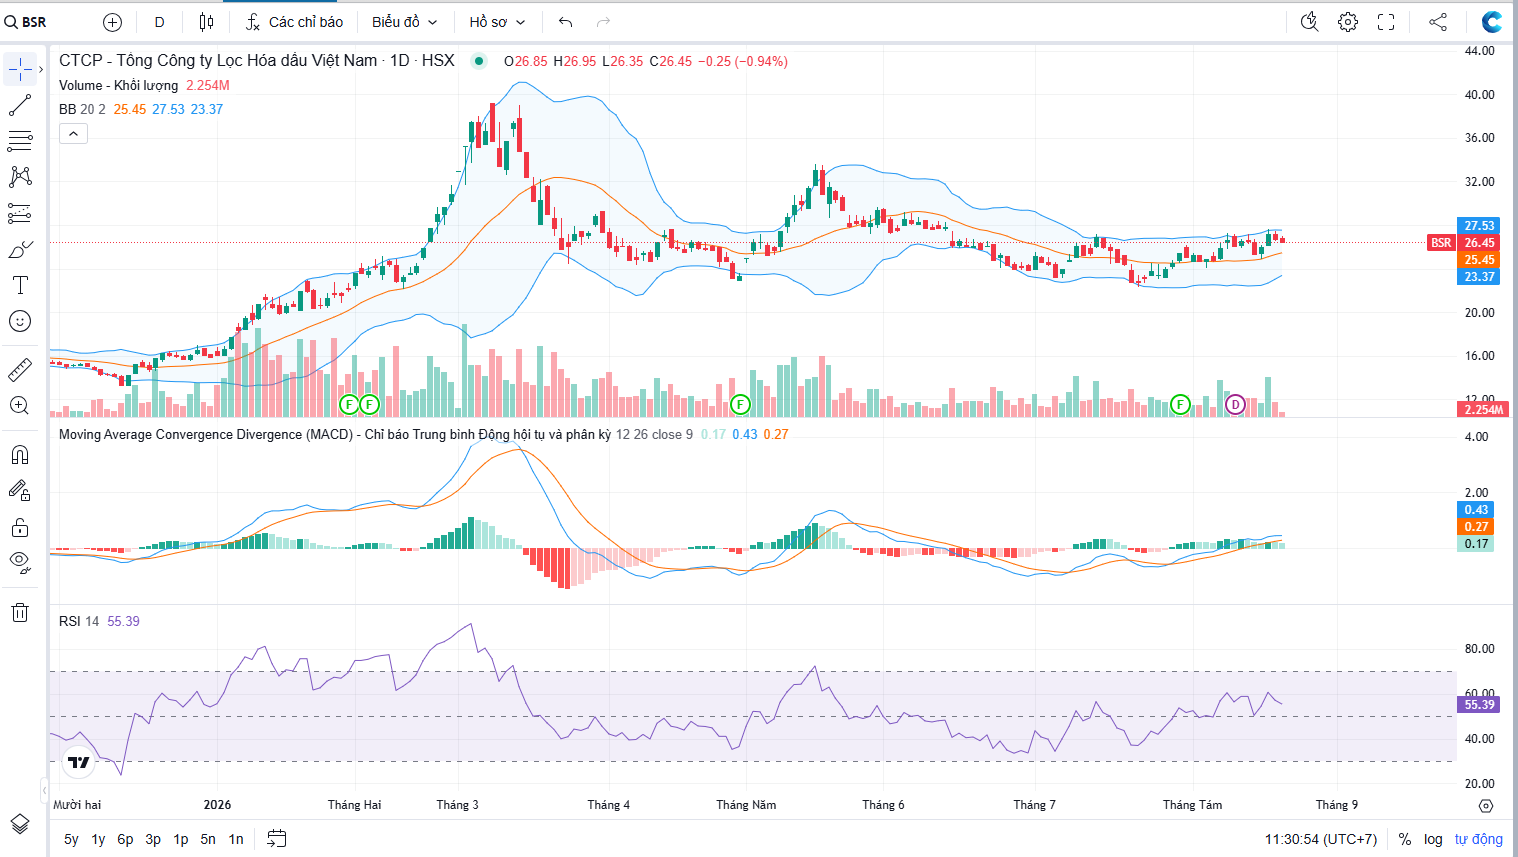Open object tree layers panel

tap(20, 823)
